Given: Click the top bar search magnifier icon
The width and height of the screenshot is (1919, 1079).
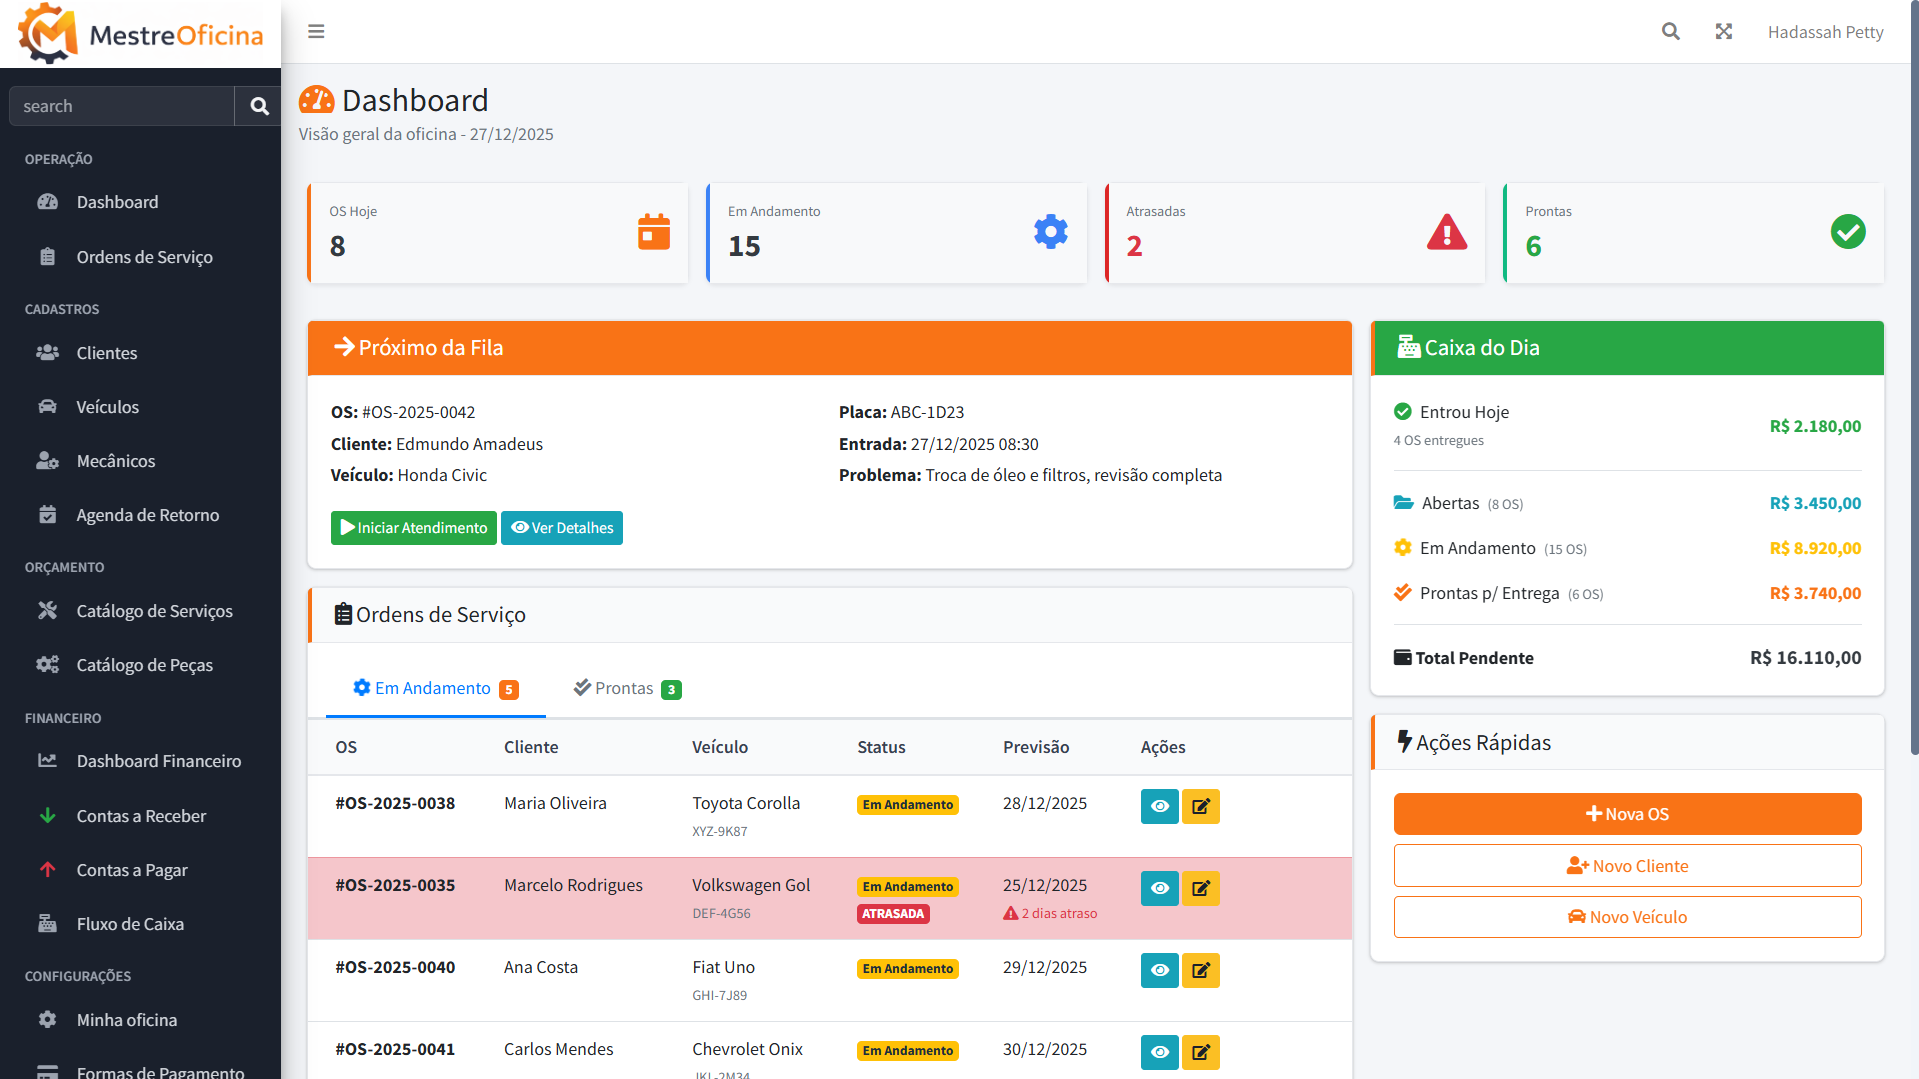Looking at the screenshot, I should [1670, 32].
